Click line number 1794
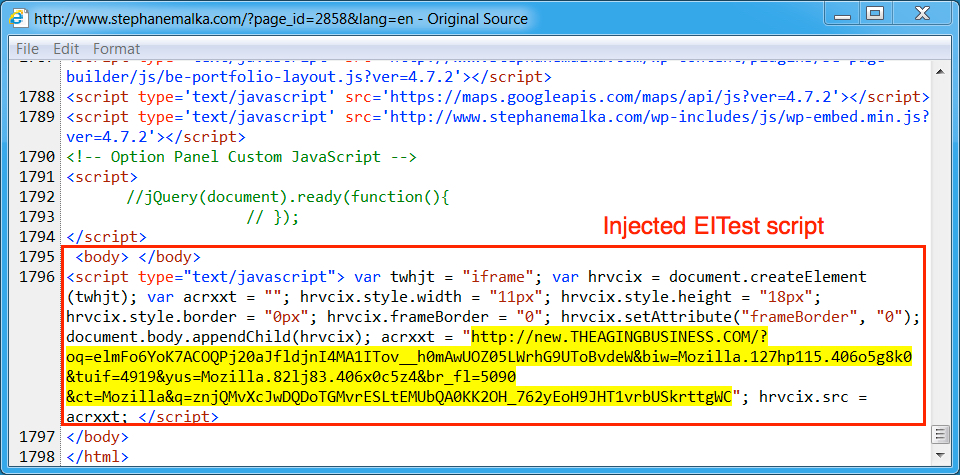The image size is (960, 475). (37, 237)
